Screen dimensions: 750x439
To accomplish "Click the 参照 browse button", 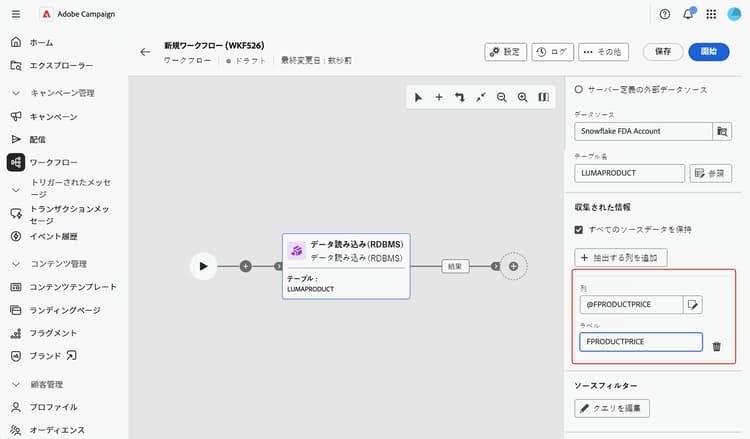I will [710, 173].
